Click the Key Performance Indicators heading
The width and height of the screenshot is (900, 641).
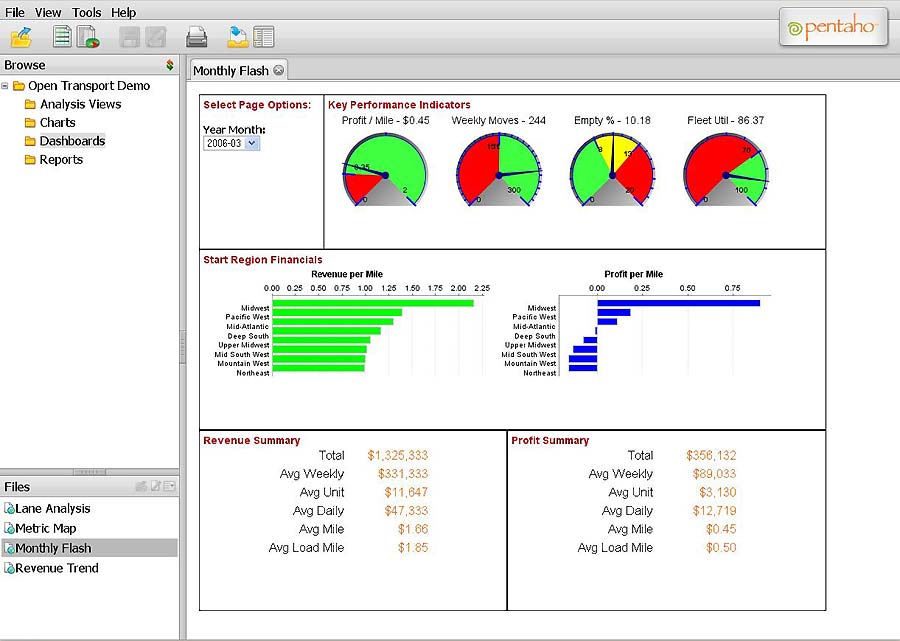click(x=399, y=105)
